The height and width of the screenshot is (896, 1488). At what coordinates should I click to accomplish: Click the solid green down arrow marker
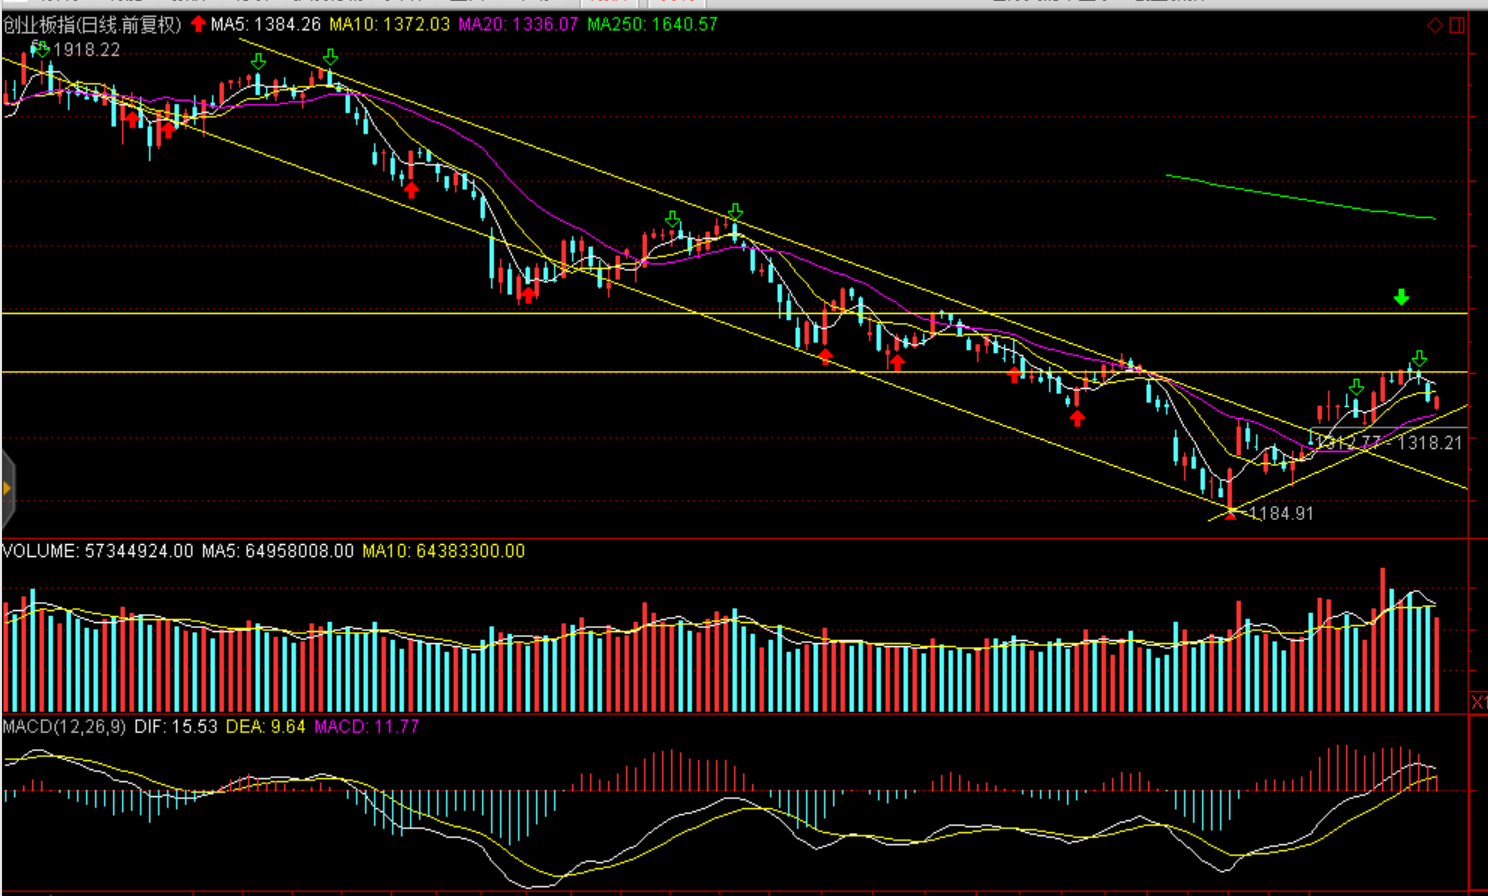[x=1401, y=297]
